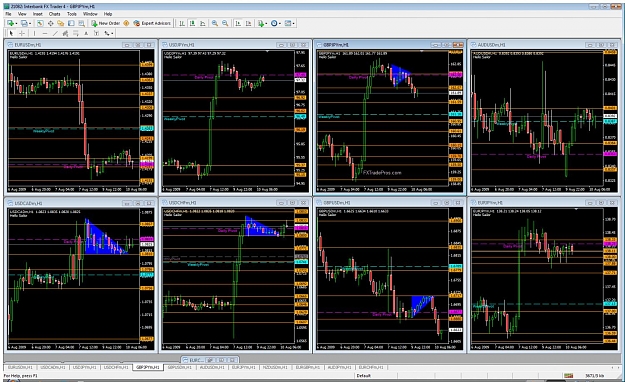Viewport: 625px width, 382px height.
Task: Toggle the Chart Shift icon
Action: pos(248,23)
